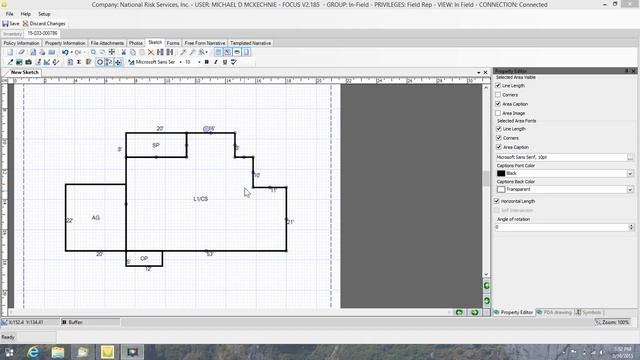Toggle Corners under Selected Area Fonts
The image size is (640, 360).
tap(499, 138)
